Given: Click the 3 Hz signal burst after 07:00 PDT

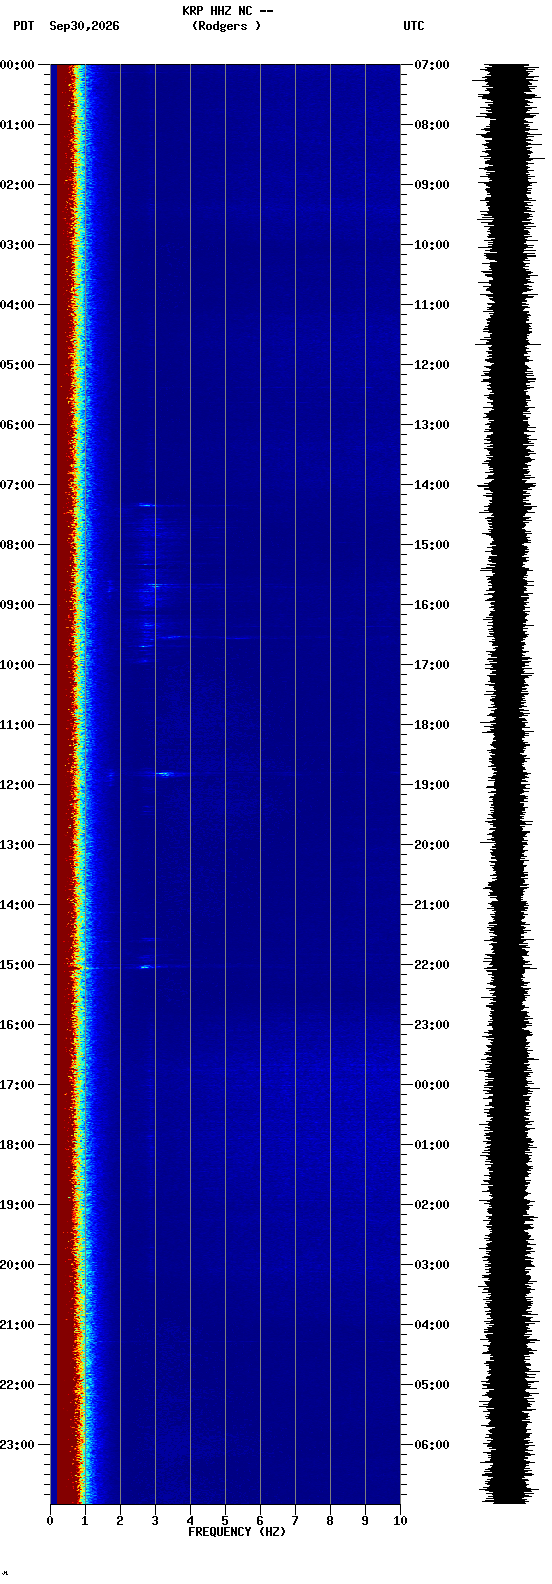Looking at the screenshot, I should (x=146, y=505).
